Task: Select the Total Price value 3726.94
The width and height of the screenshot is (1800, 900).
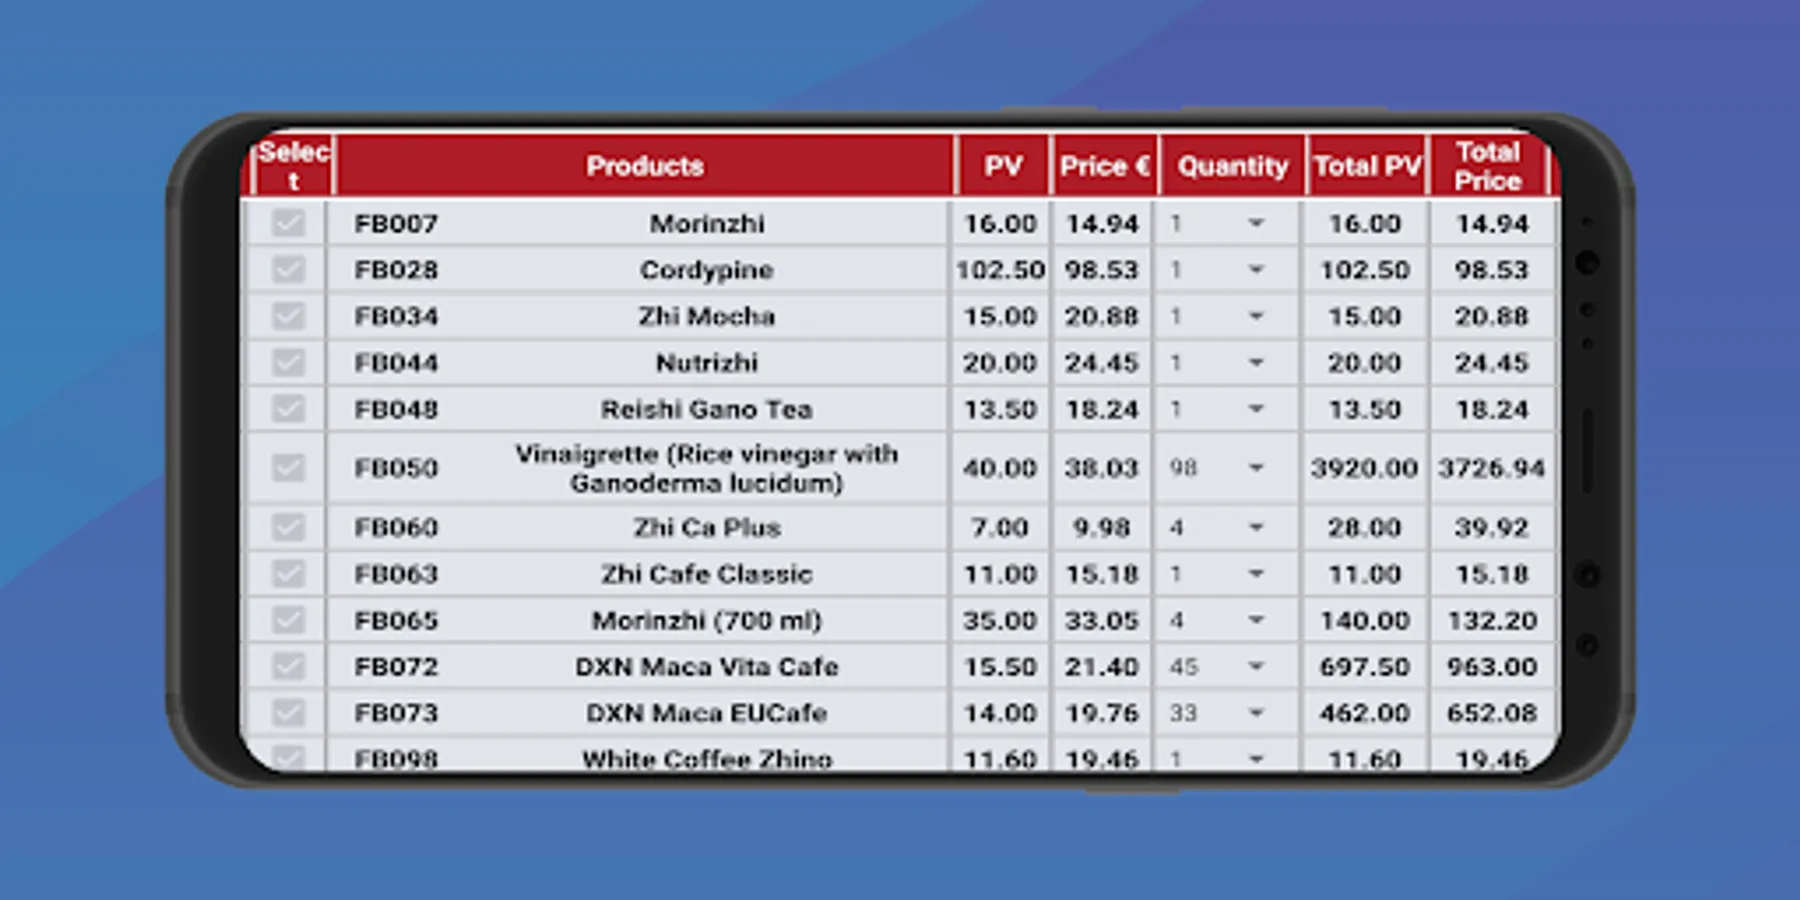Action: click(x=1492, y=468)
